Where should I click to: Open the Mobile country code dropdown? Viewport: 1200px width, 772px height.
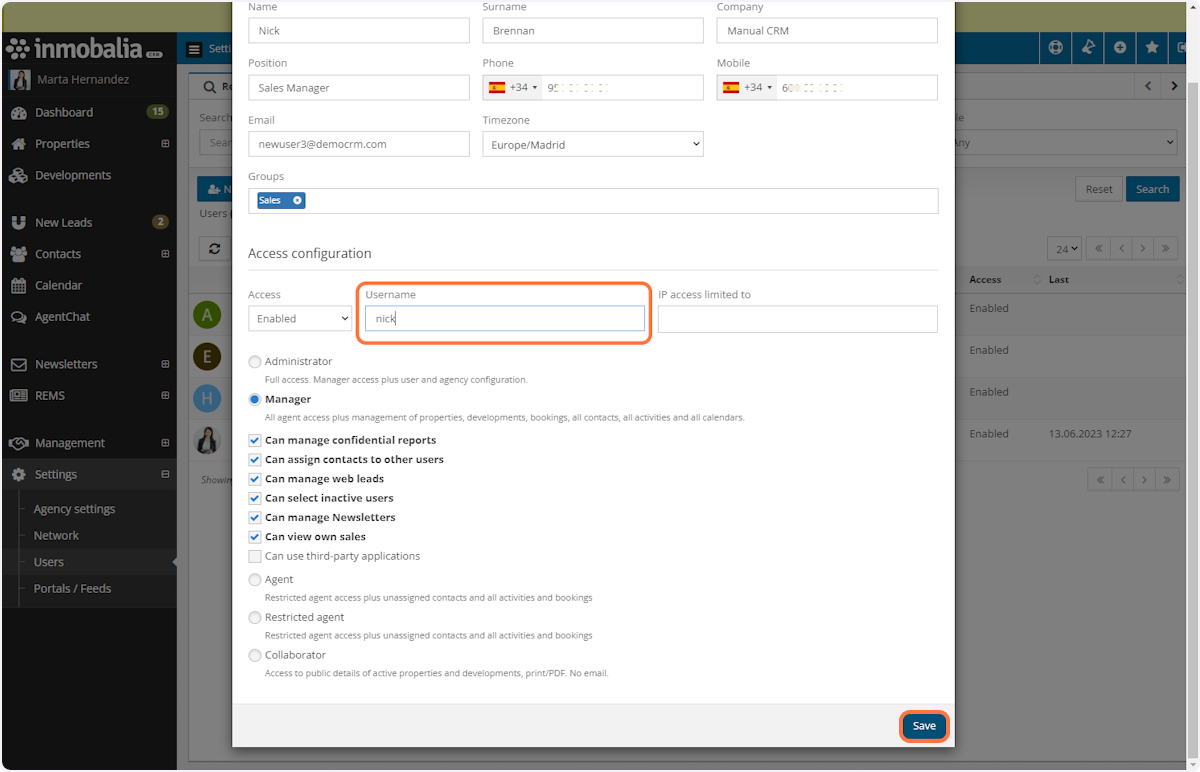click(746, 87)
